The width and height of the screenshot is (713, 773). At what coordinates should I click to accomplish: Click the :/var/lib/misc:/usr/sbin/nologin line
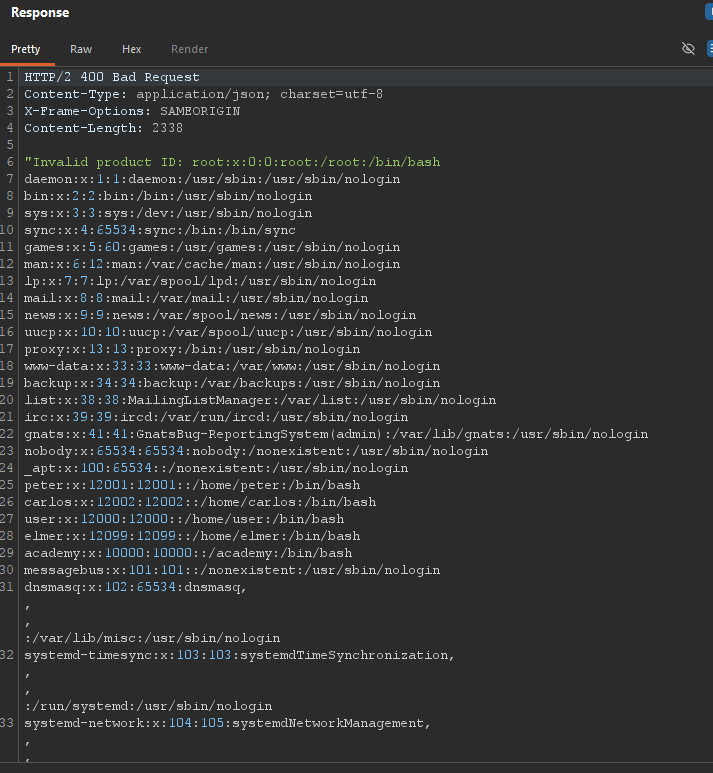click(x=152, y=638)
